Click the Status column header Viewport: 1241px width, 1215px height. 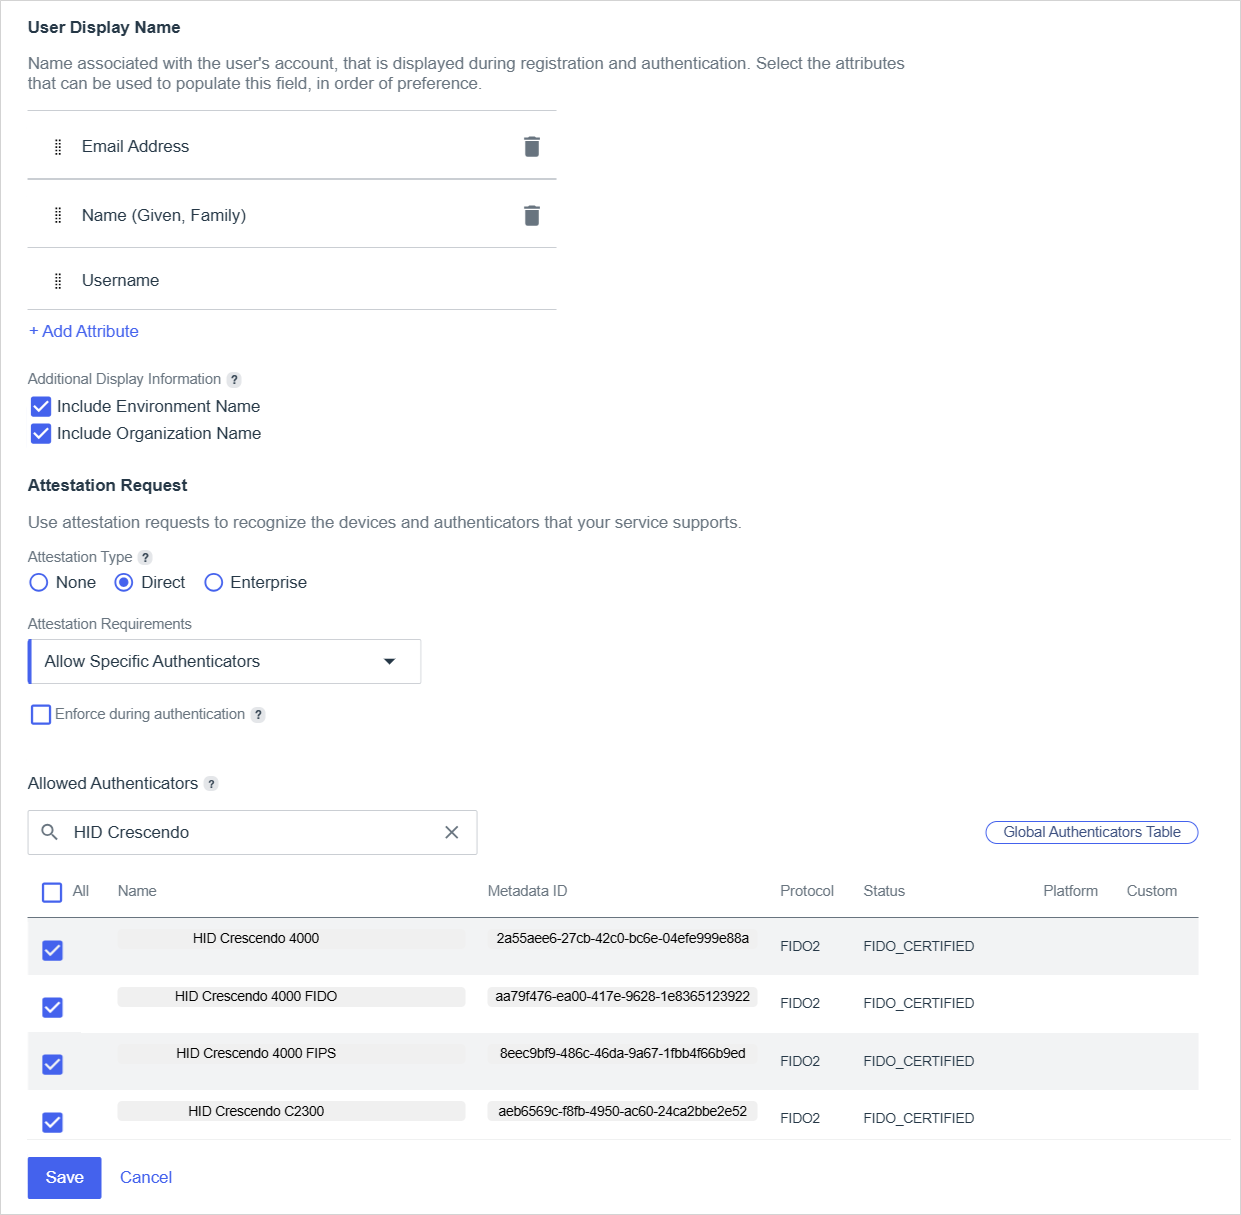coord(884,891)
